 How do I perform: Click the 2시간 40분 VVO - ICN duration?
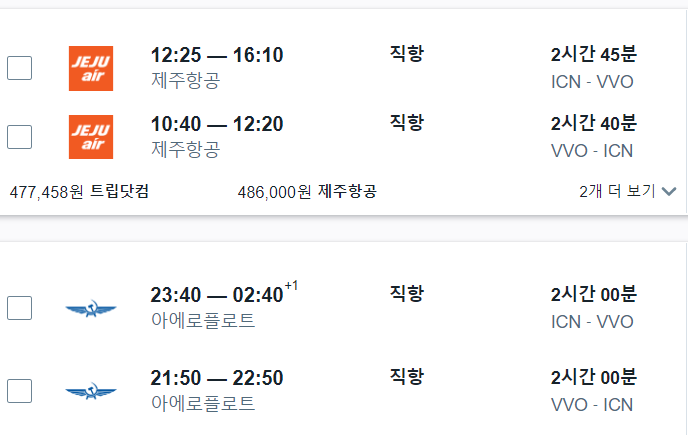coord(593,124)
